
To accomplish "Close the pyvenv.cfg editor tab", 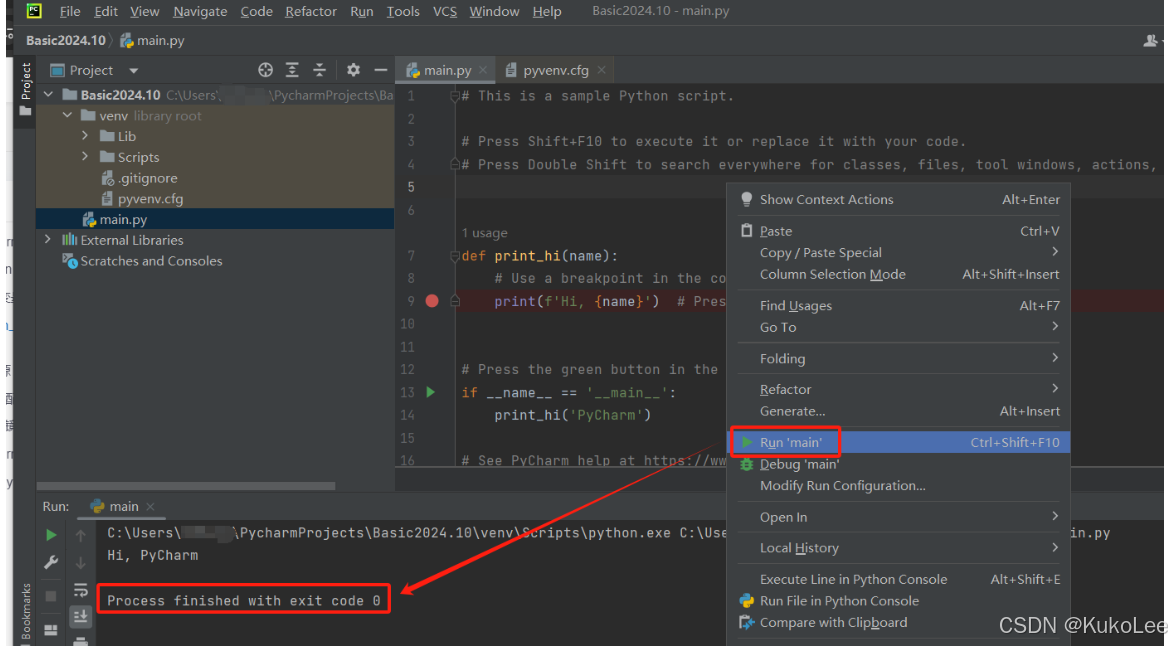I will coord(601,70).
